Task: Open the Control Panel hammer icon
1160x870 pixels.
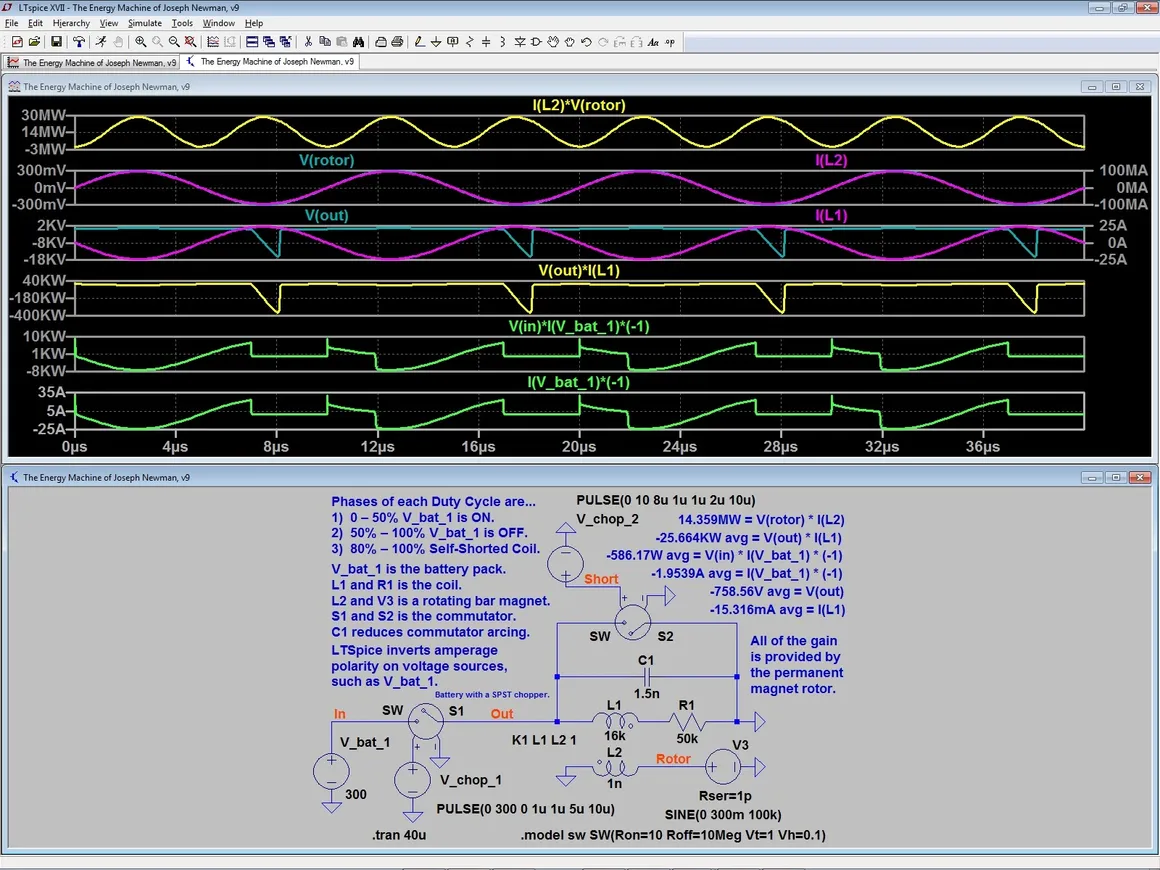Action: [78, 42]
